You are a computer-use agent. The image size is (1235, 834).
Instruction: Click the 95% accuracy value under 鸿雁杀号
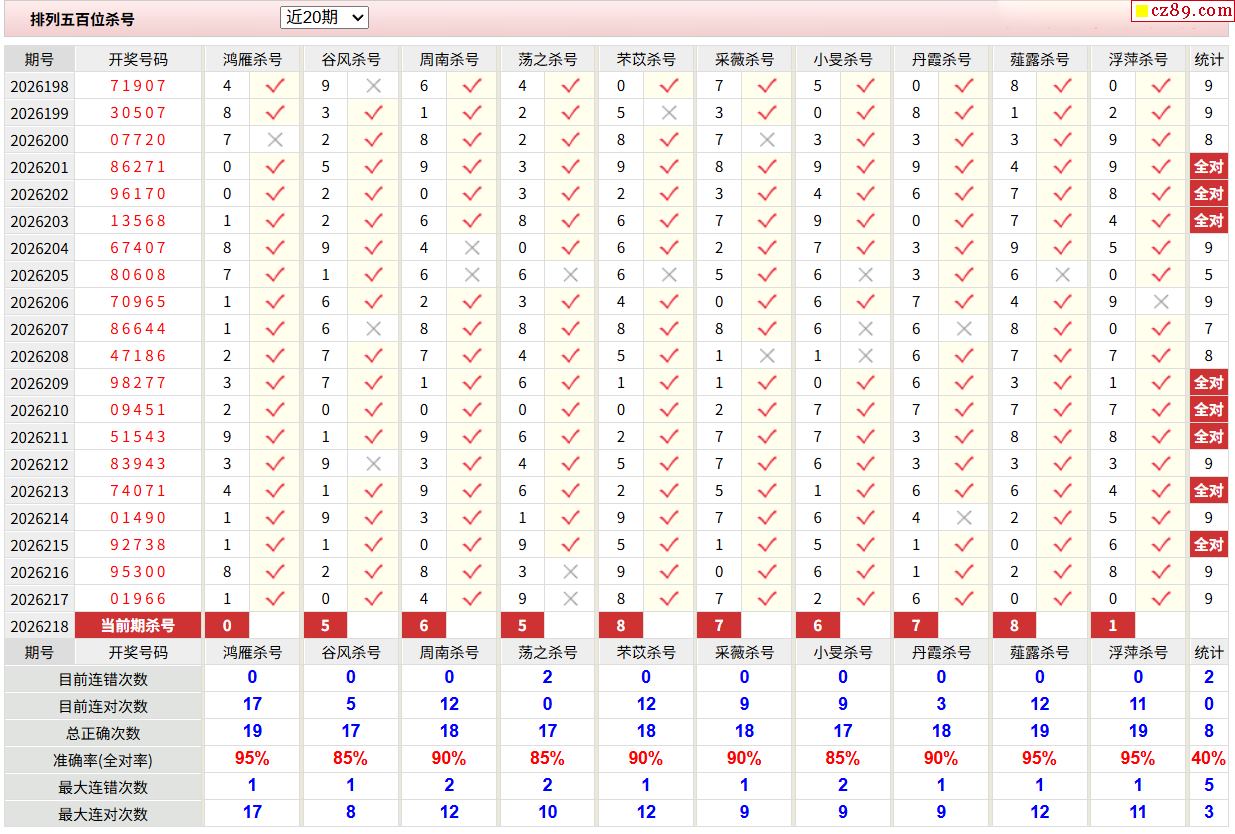[252, 759]
